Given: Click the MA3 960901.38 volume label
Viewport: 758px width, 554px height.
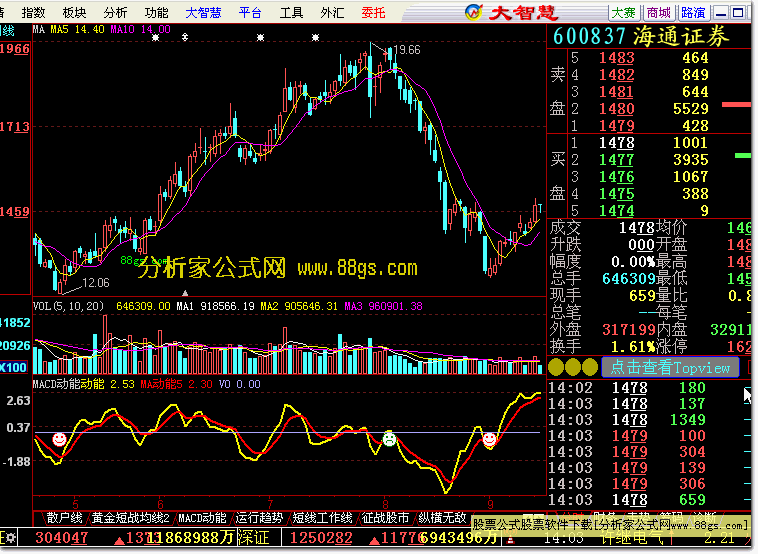Looking at the screenshot, I should pos(383,306).
